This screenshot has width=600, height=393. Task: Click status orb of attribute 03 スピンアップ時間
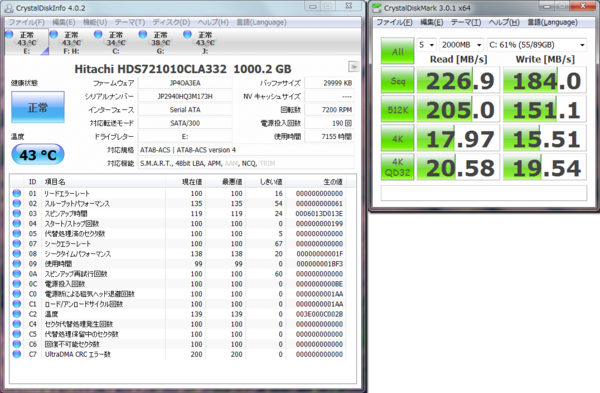tap(16, 213)
